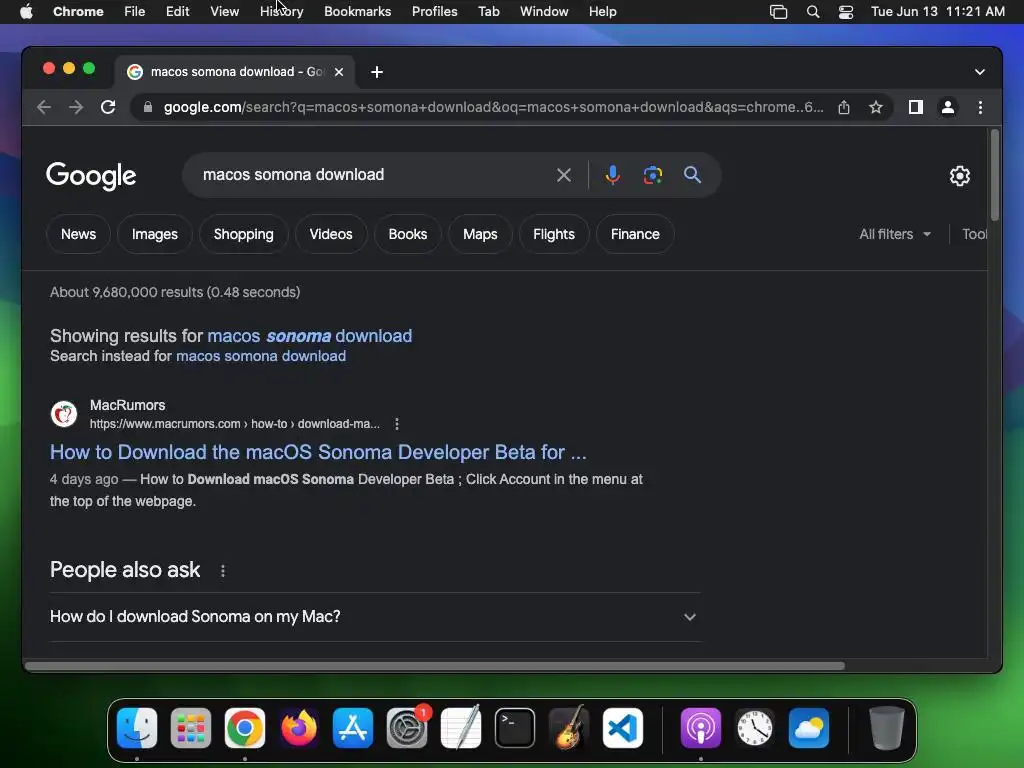Click Chrome icon in the Dock
Viewport: 1024px width, 768px height.
click(245, 728)
